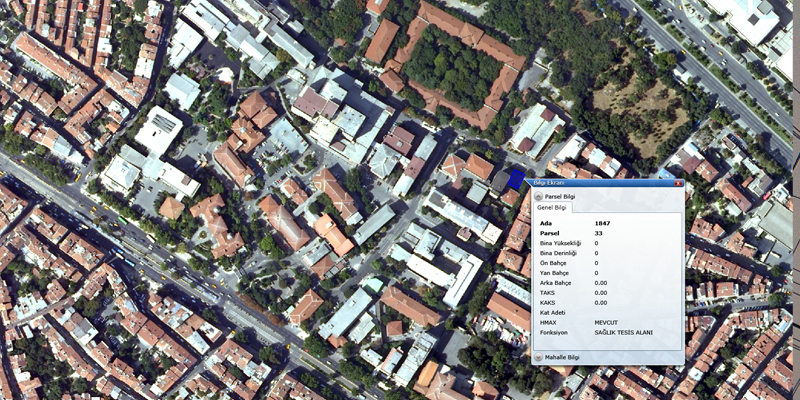The image size is (800, 400).
Task: Close the Bilgi Ekranı panel
Action: (x=678, y=184)
